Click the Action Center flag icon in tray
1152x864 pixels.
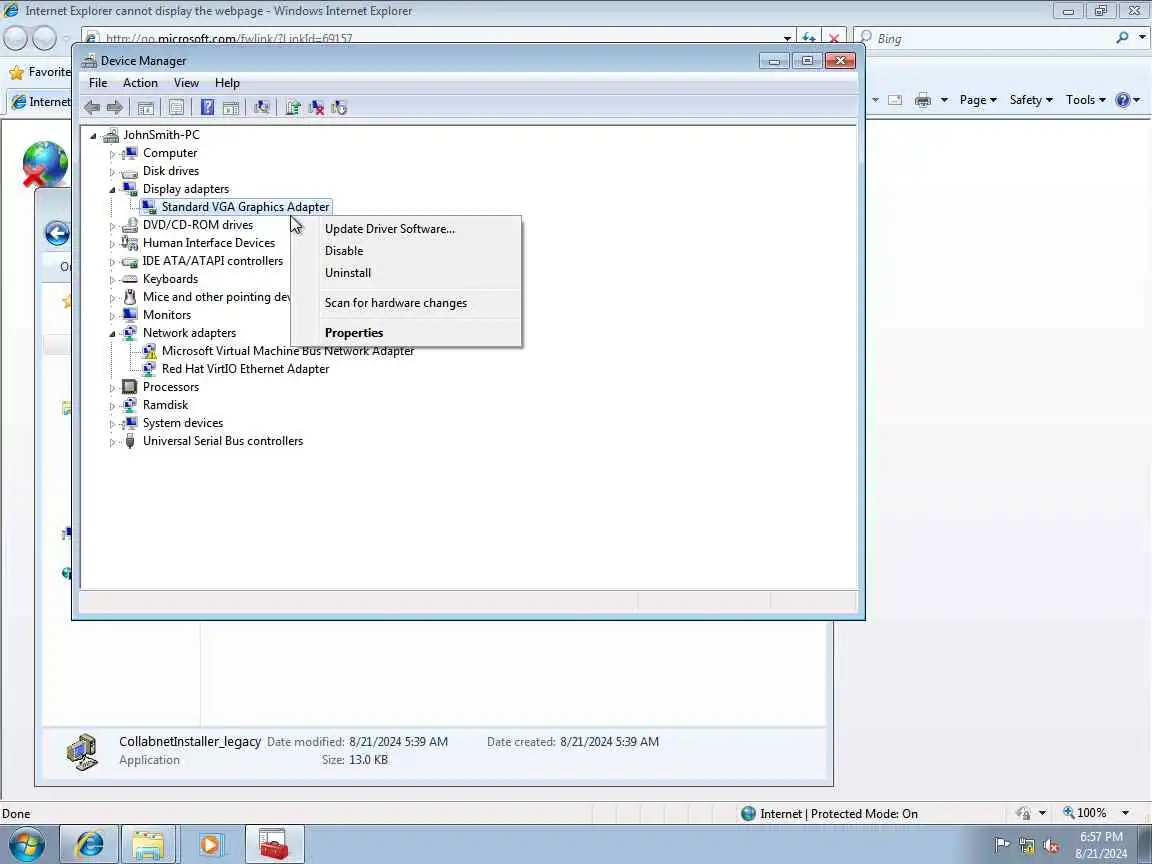1001,845
